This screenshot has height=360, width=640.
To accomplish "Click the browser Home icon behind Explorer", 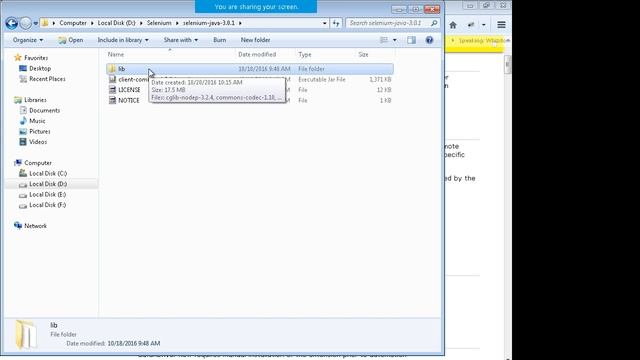I will [x=453, y=25].
